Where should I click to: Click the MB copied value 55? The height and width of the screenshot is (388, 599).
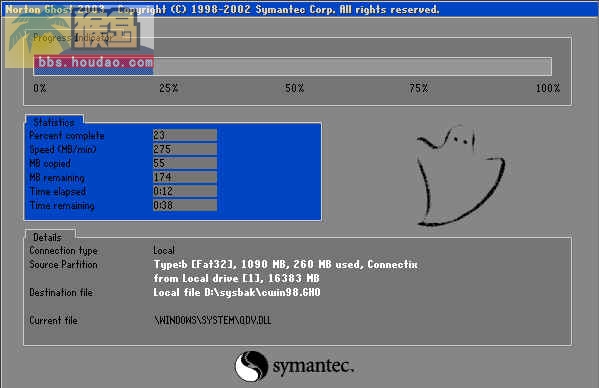pos(185,163)
